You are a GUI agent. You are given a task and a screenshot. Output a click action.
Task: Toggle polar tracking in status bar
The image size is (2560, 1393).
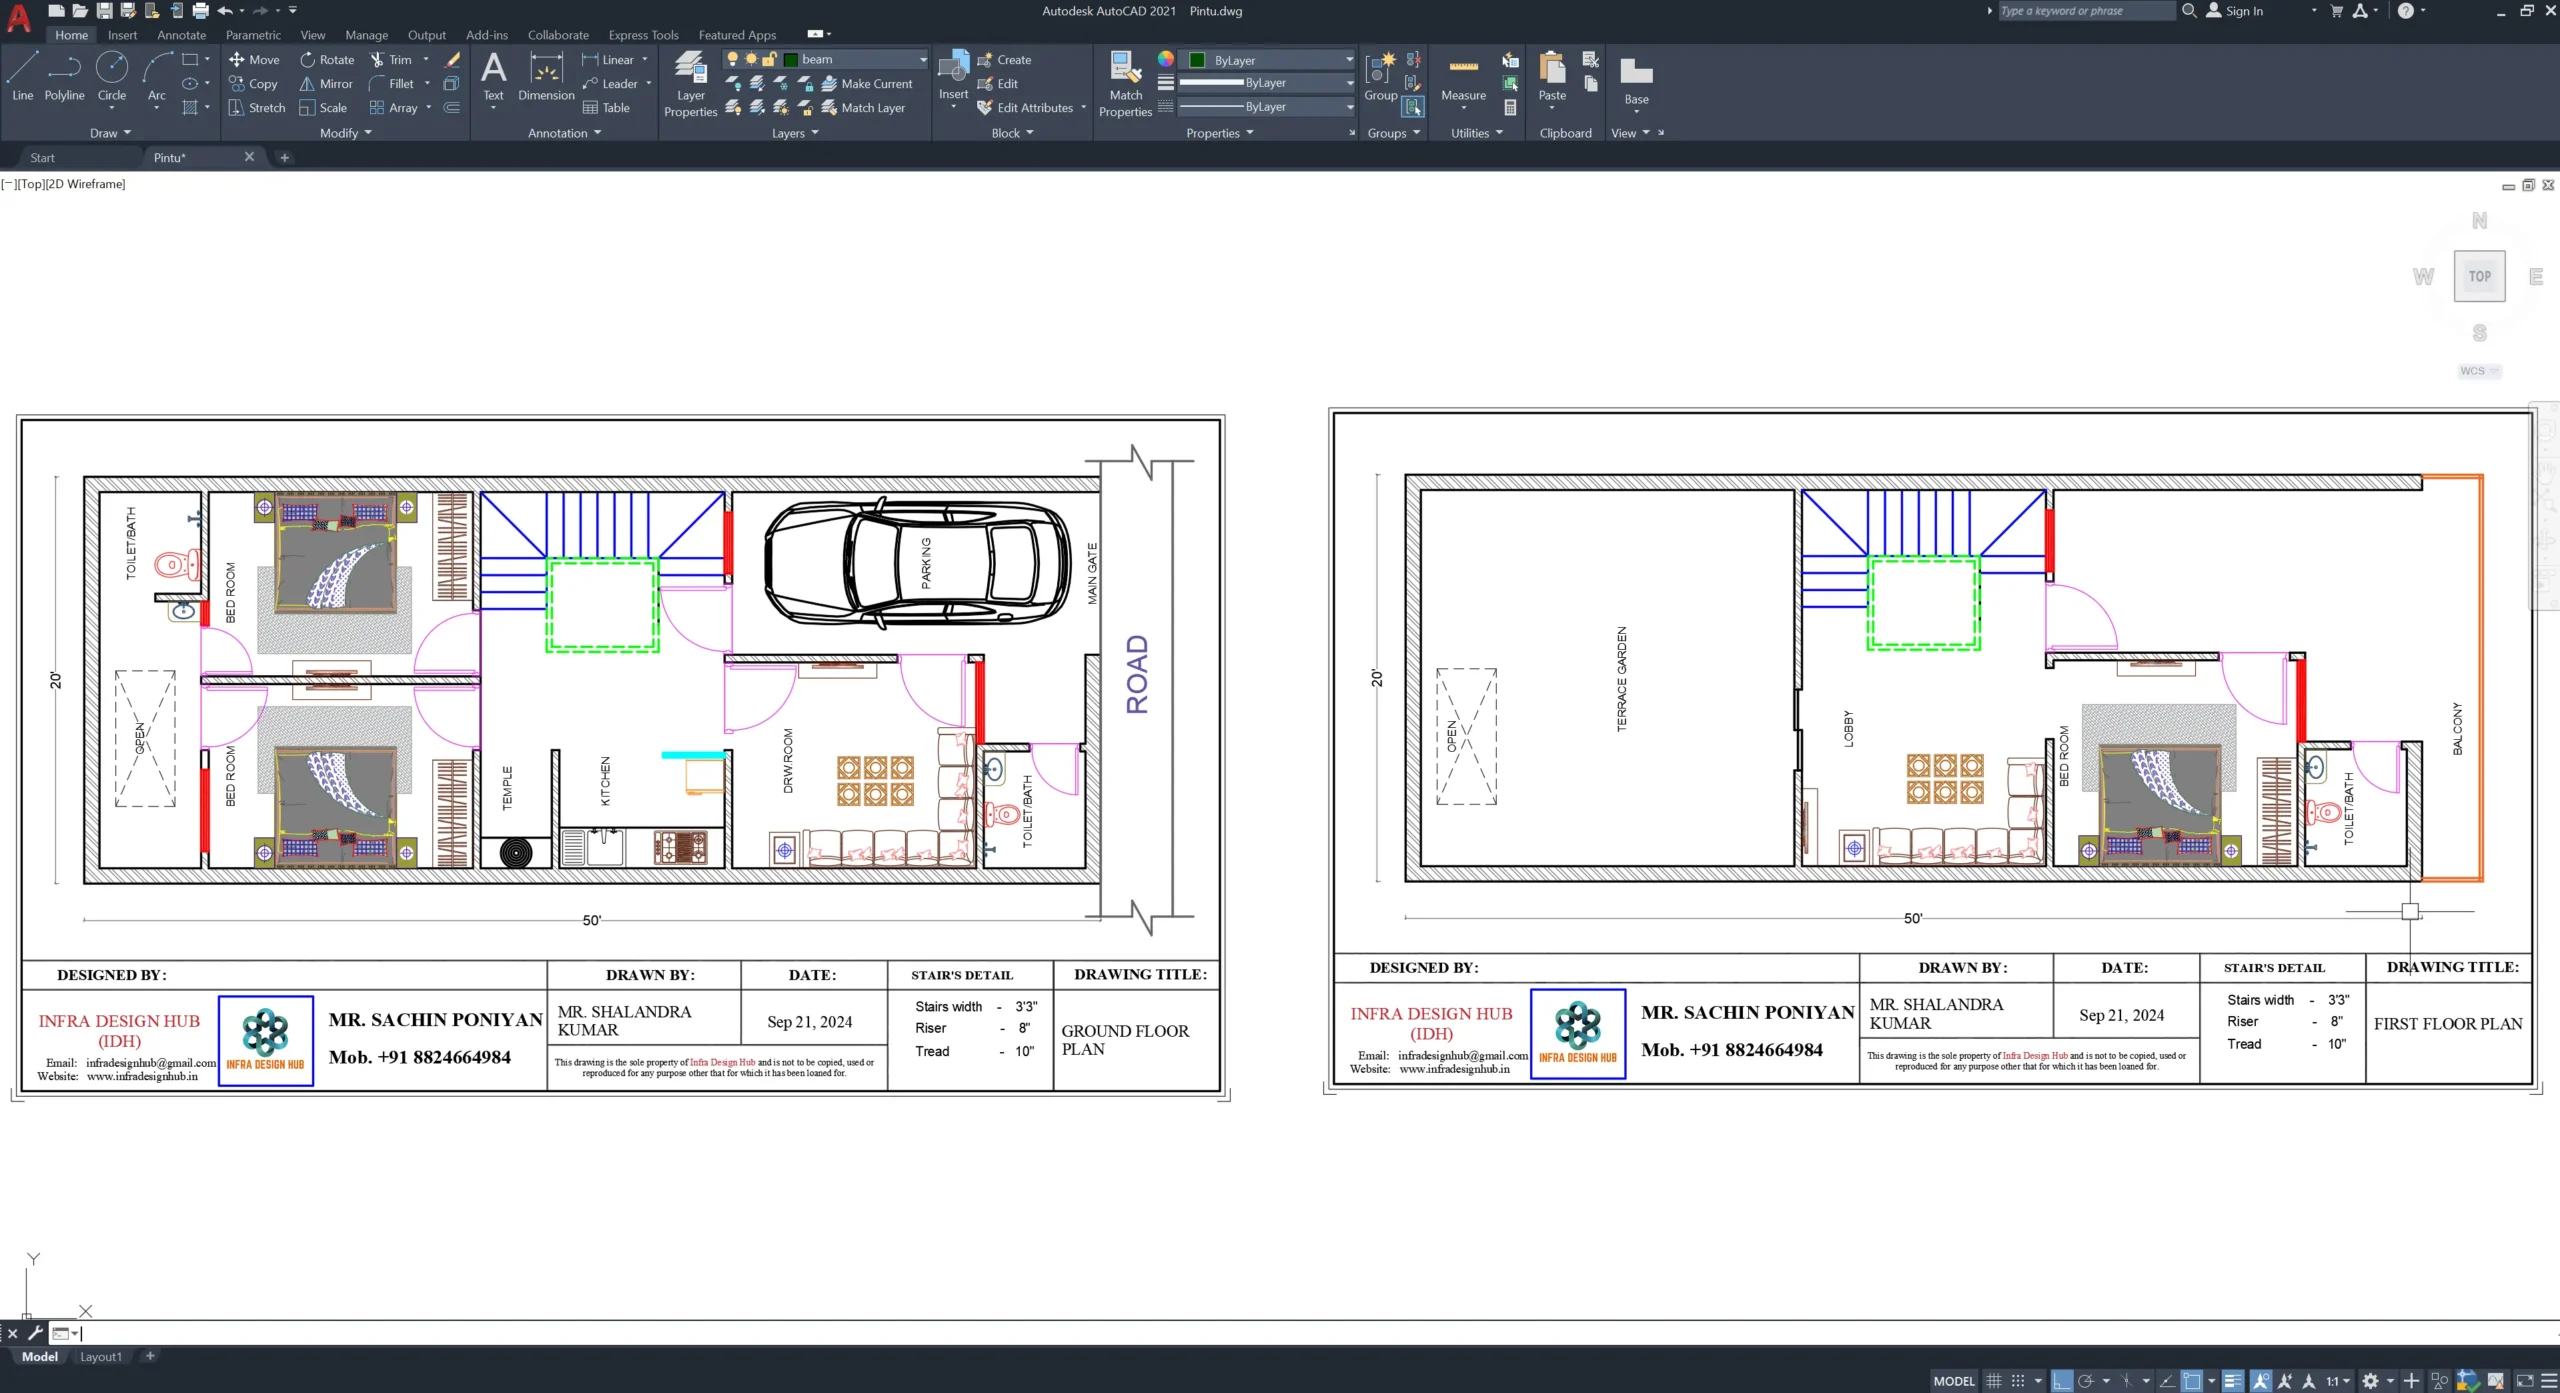click(2086, 1381)
